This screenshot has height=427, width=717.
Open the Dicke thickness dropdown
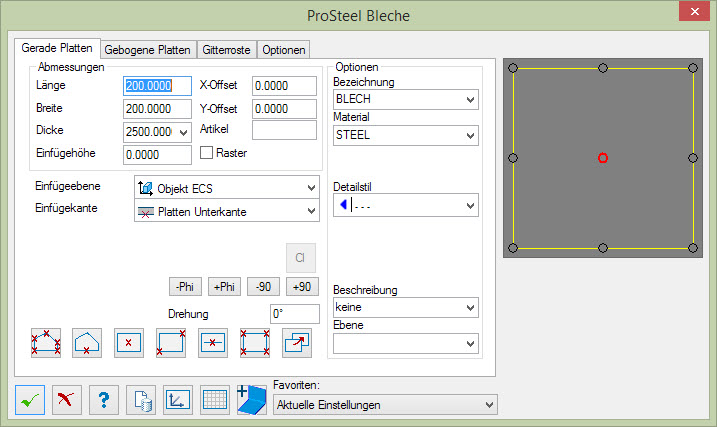tap(183, 133)
